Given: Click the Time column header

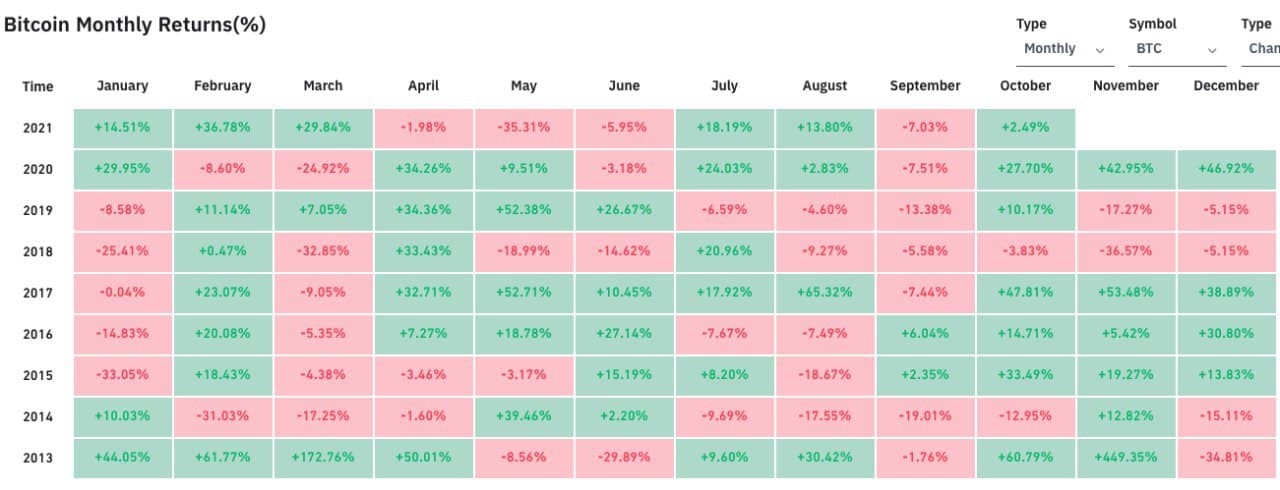Looking at the screenshot, I should tap(38, 87).
